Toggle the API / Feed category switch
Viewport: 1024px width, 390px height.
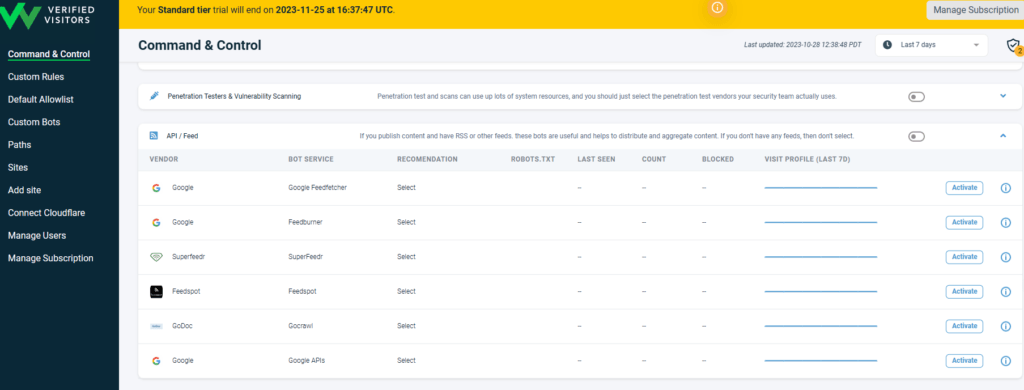click(x=916, y=137)
